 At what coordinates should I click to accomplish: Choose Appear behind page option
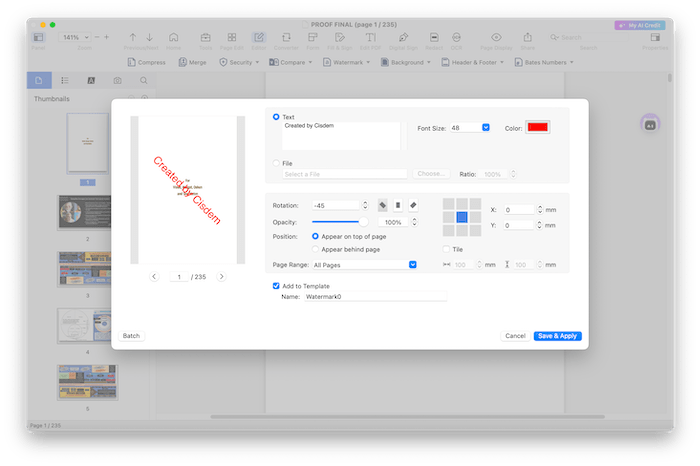coord(315,249)
